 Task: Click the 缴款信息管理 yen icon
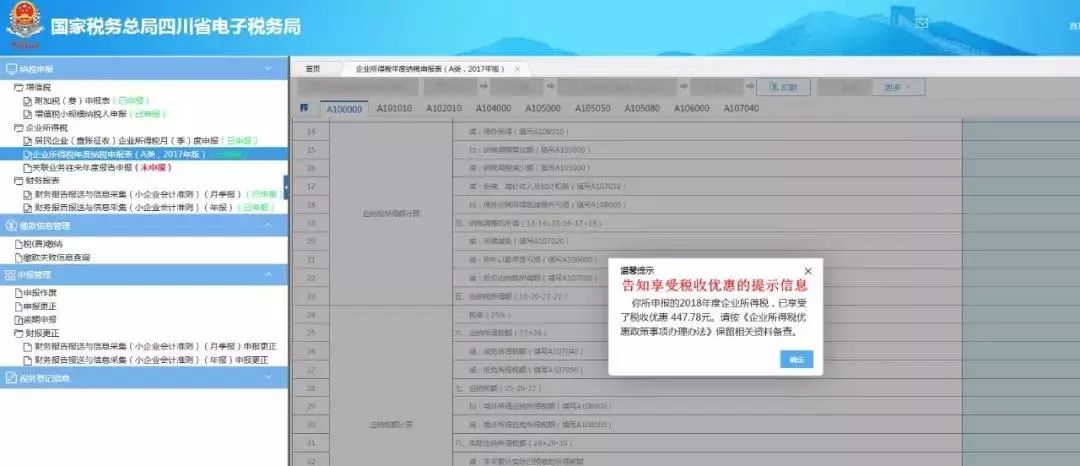pyautogui.click(x=10, y=225)
